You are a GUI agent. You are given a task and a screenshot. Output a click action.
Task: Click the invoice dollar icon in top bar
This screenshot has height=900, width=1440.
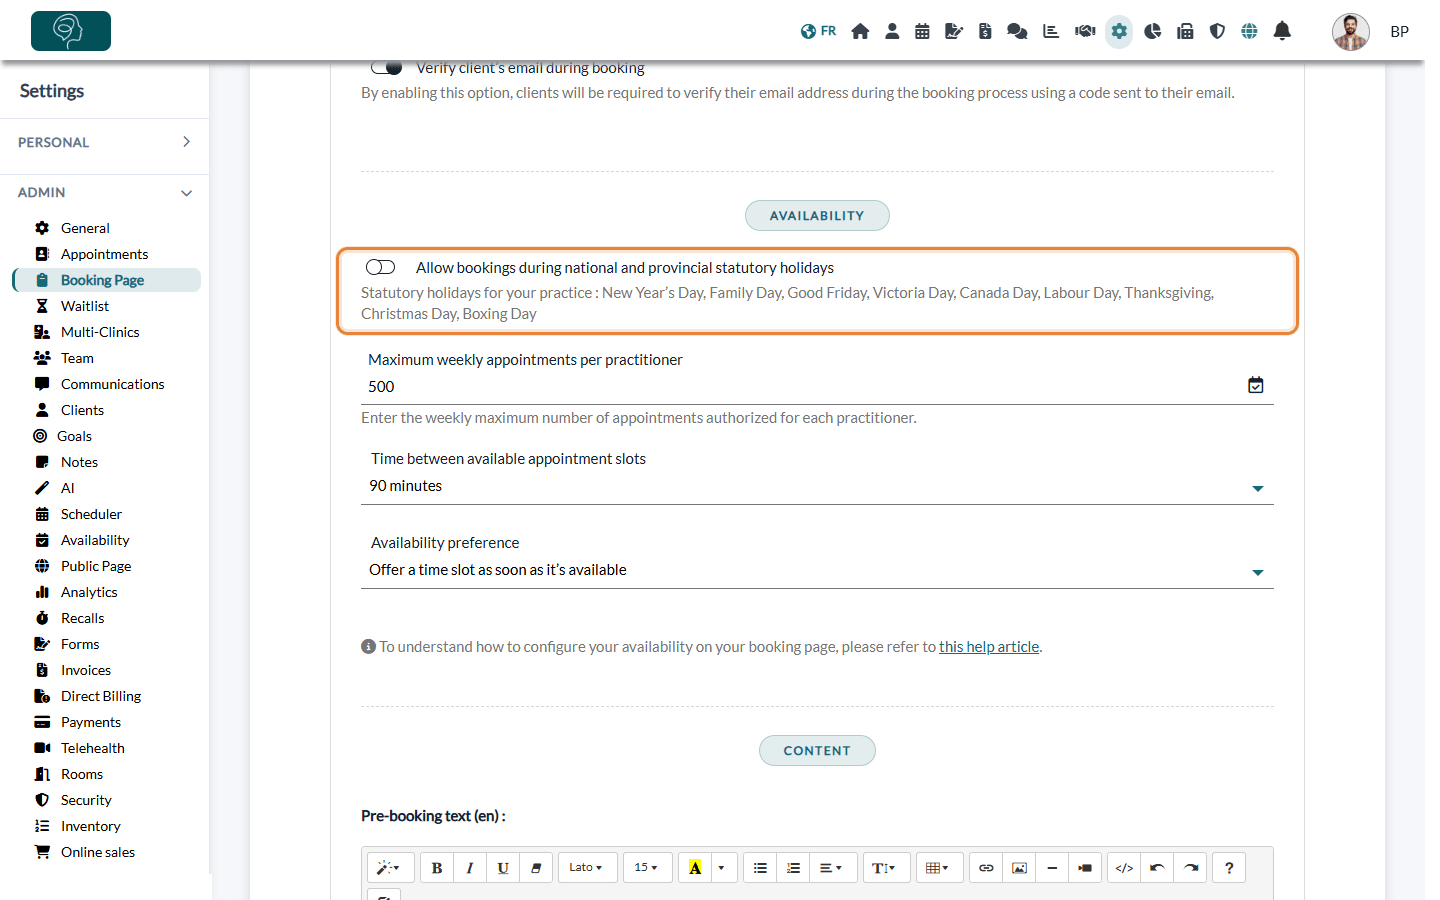985,31
